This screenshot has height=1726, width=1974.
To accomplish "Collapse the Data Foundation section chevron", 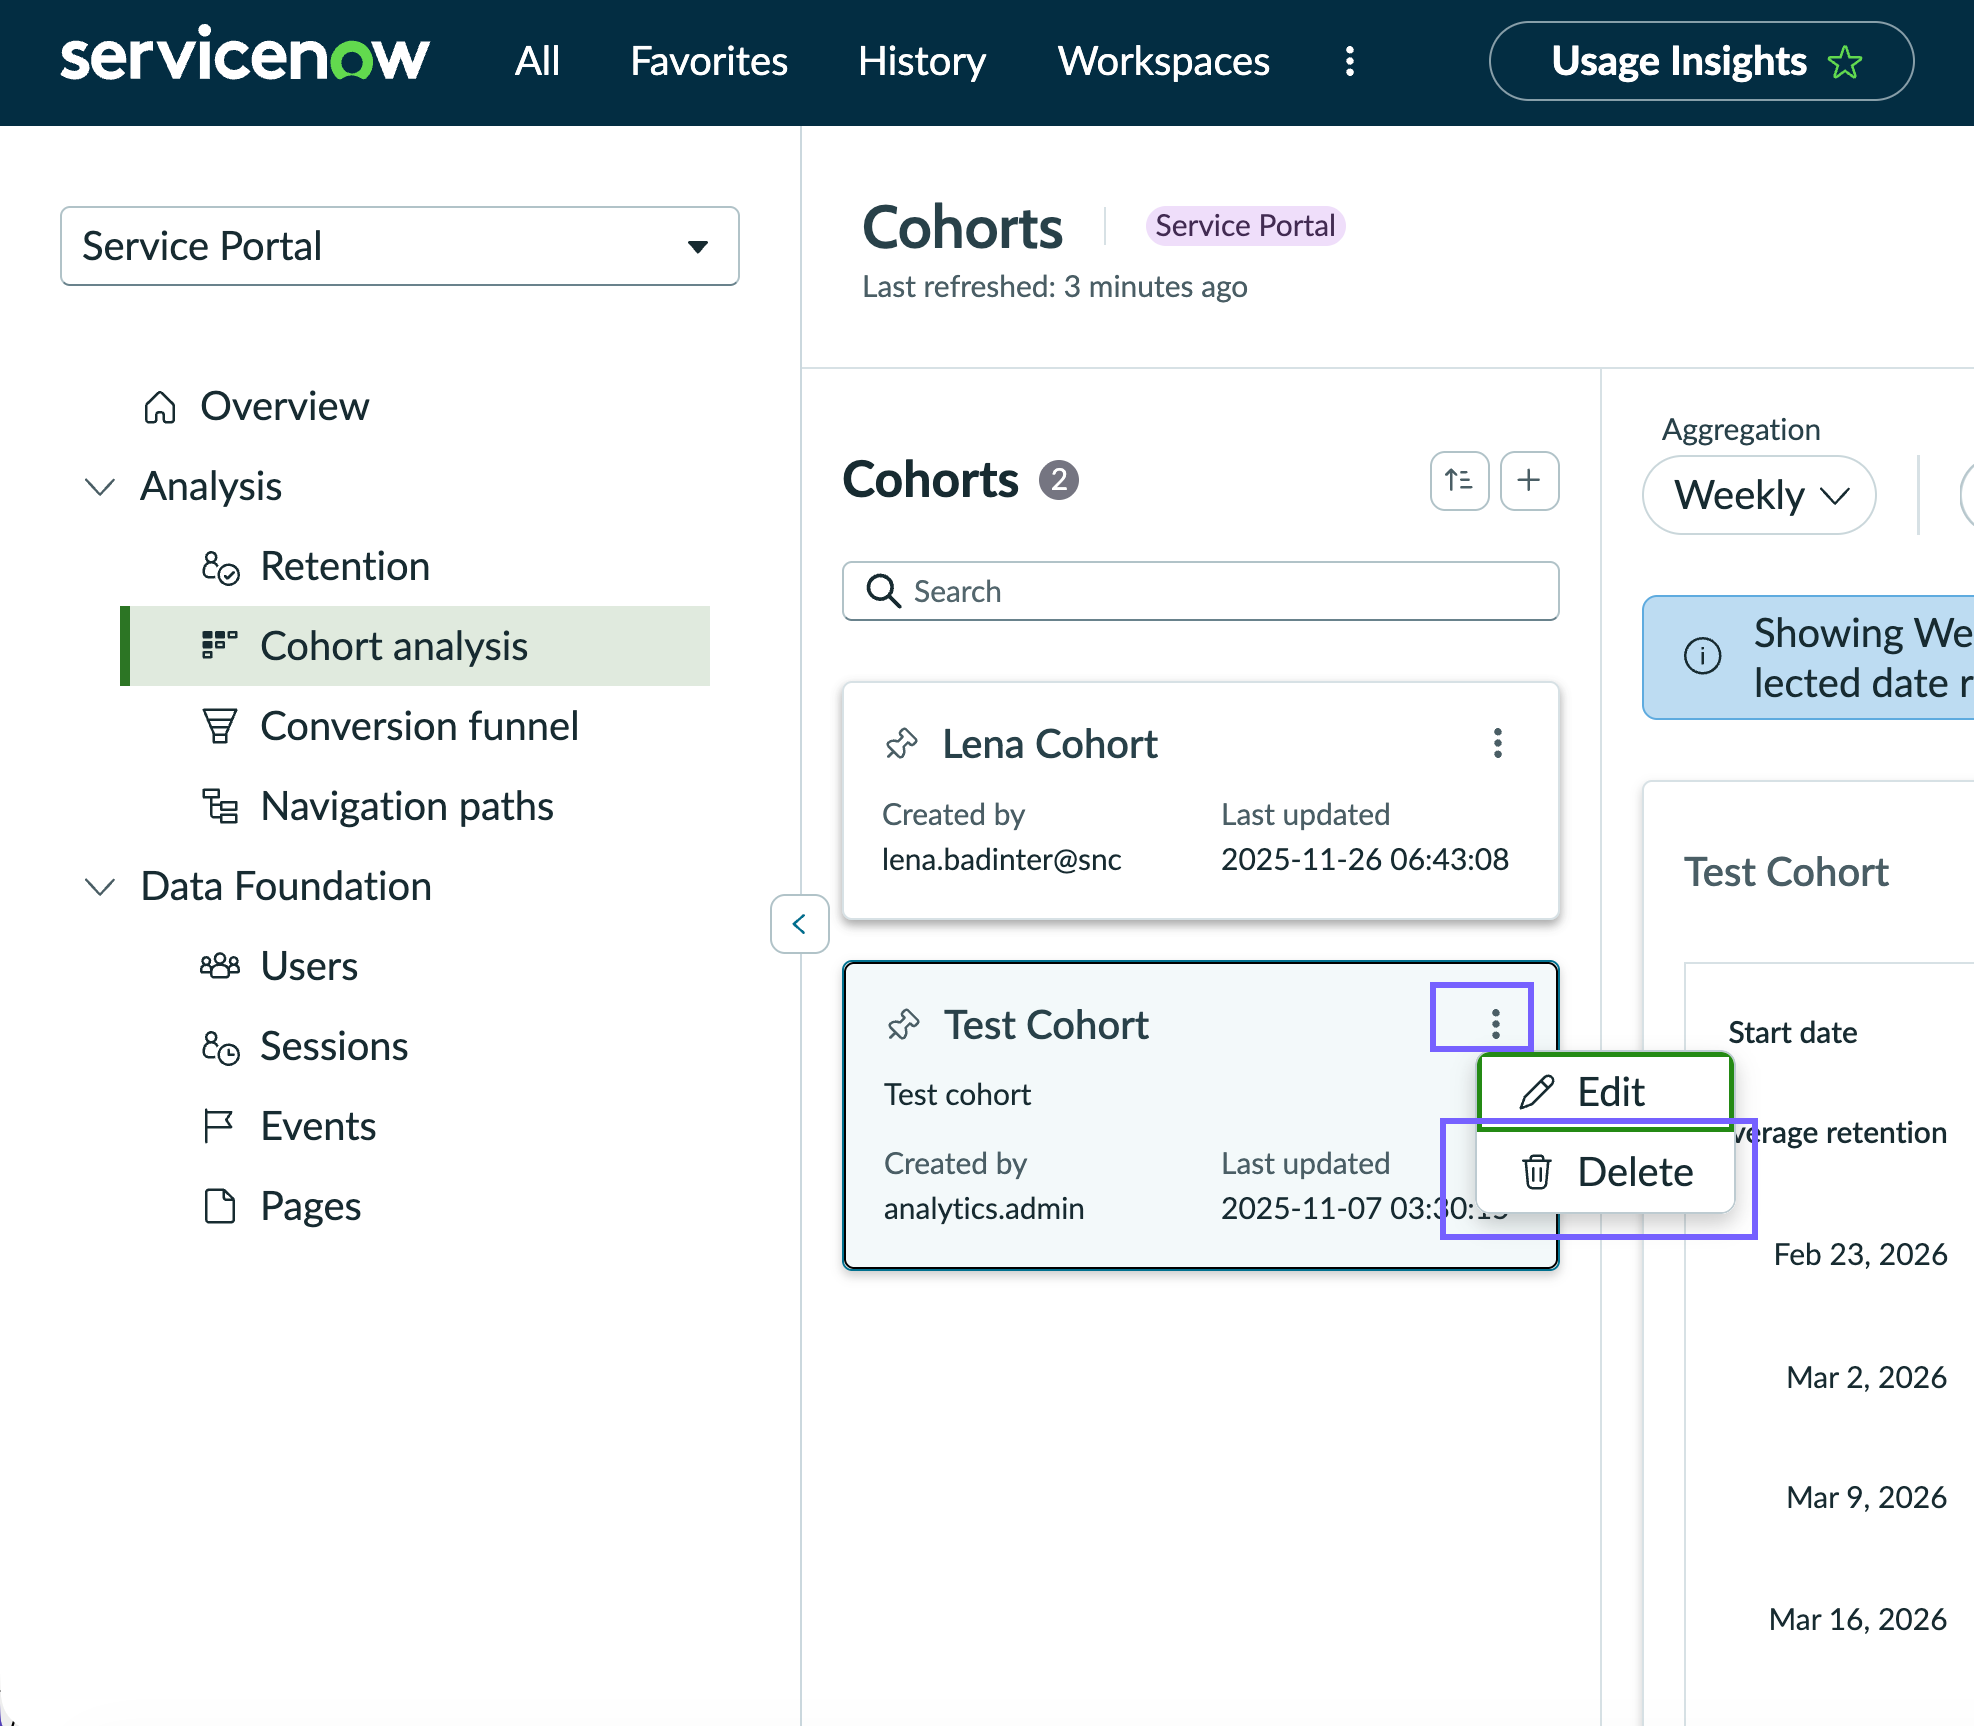I will point(100,887).
